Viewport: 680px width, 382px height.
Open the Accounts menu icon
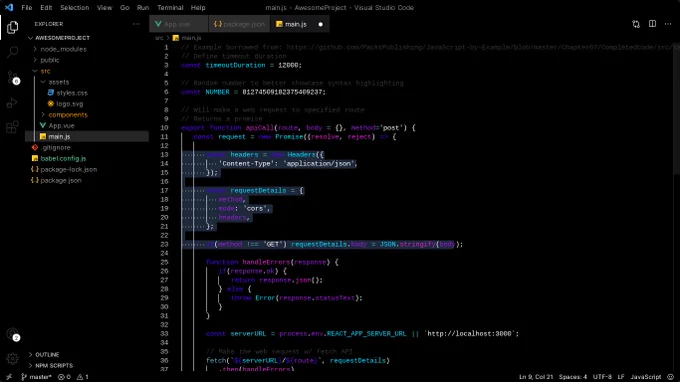[12, 334]
